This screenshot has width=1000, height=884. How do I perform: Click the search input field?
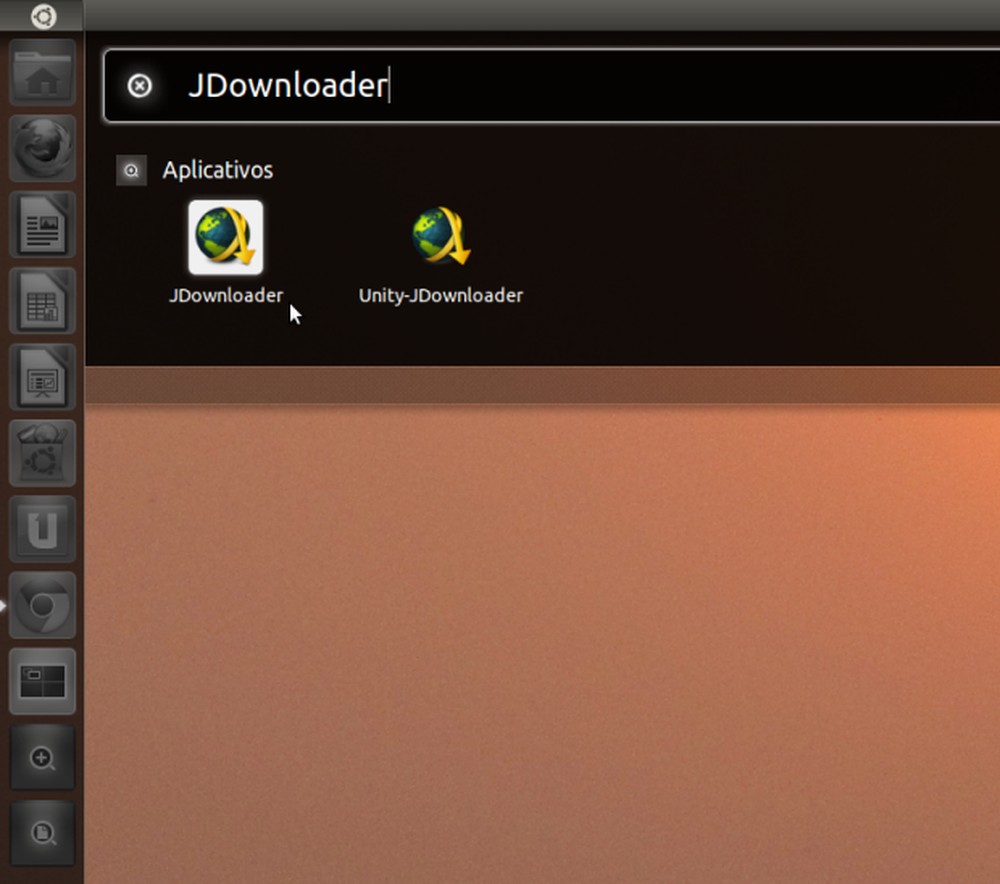(x=500, y=86)
